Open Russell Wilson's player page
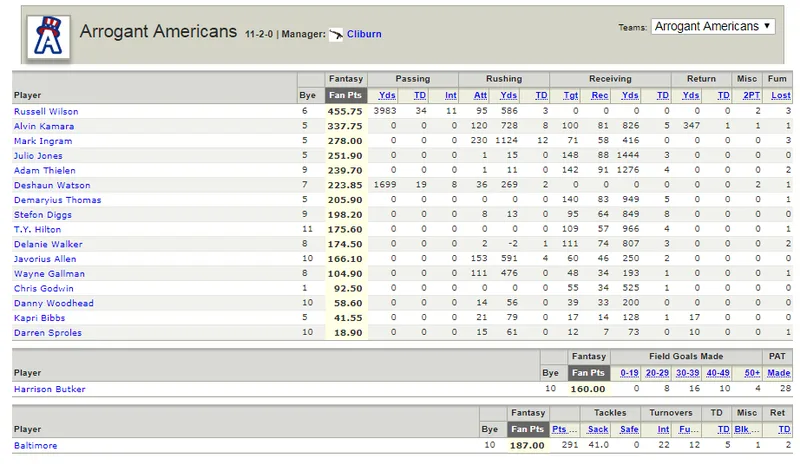 [x=46, y=111]
